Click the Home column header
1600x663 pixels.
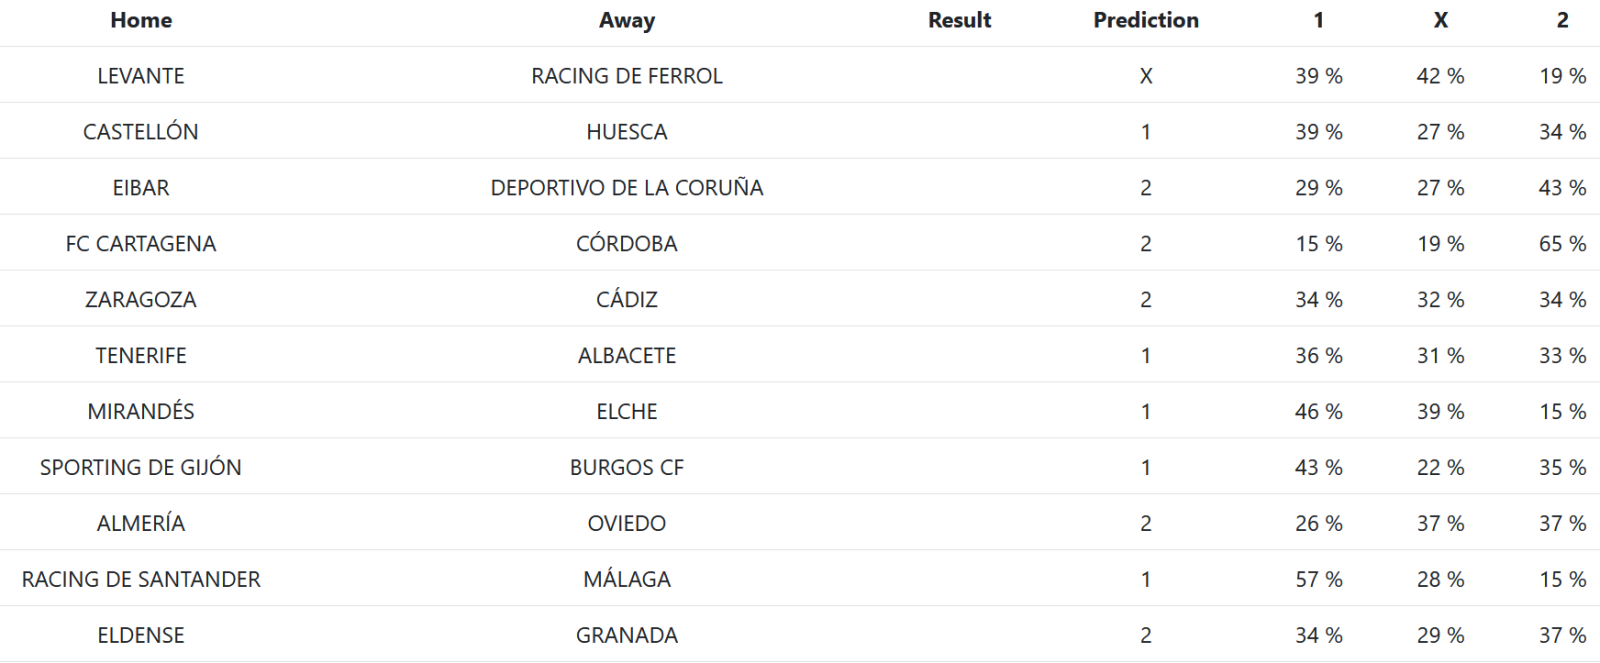(x=141, y=20)
